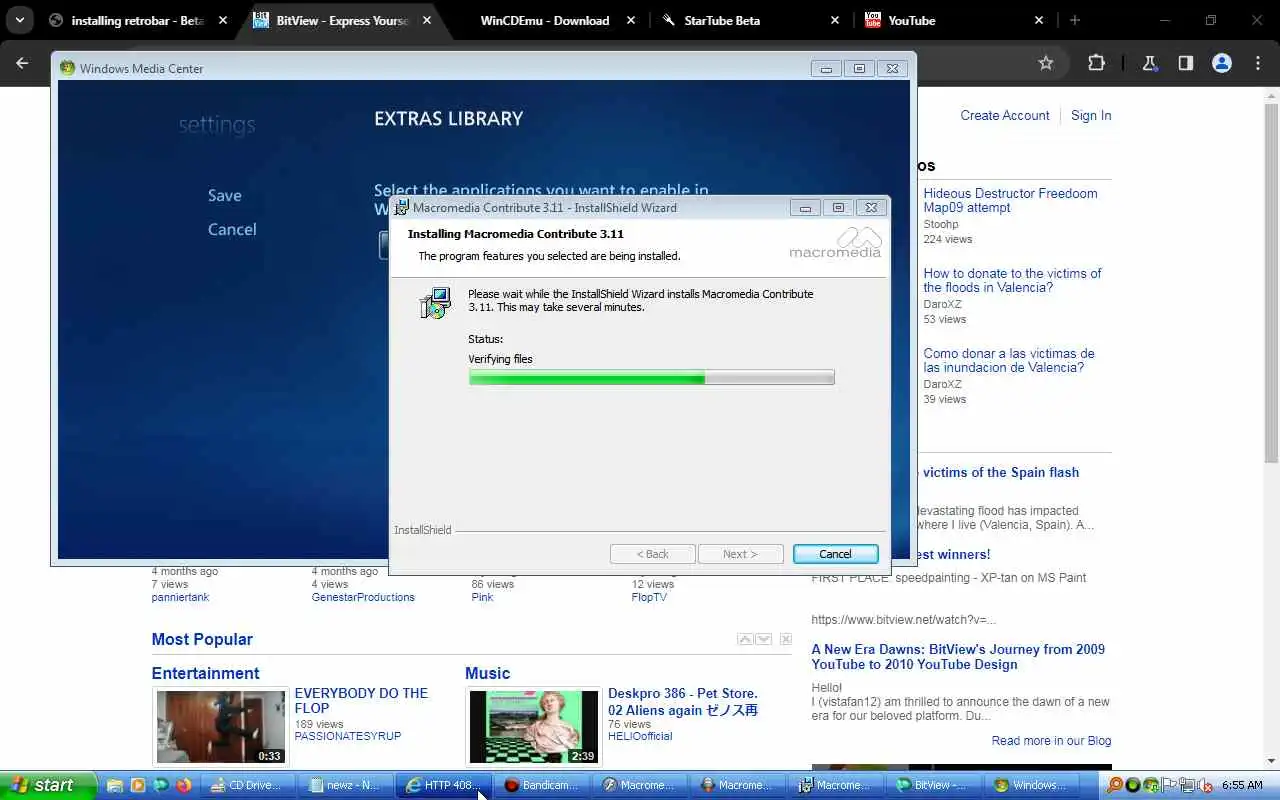
Task: Open the Windows Media Center taskbar button
Action: click(1032, 785)
